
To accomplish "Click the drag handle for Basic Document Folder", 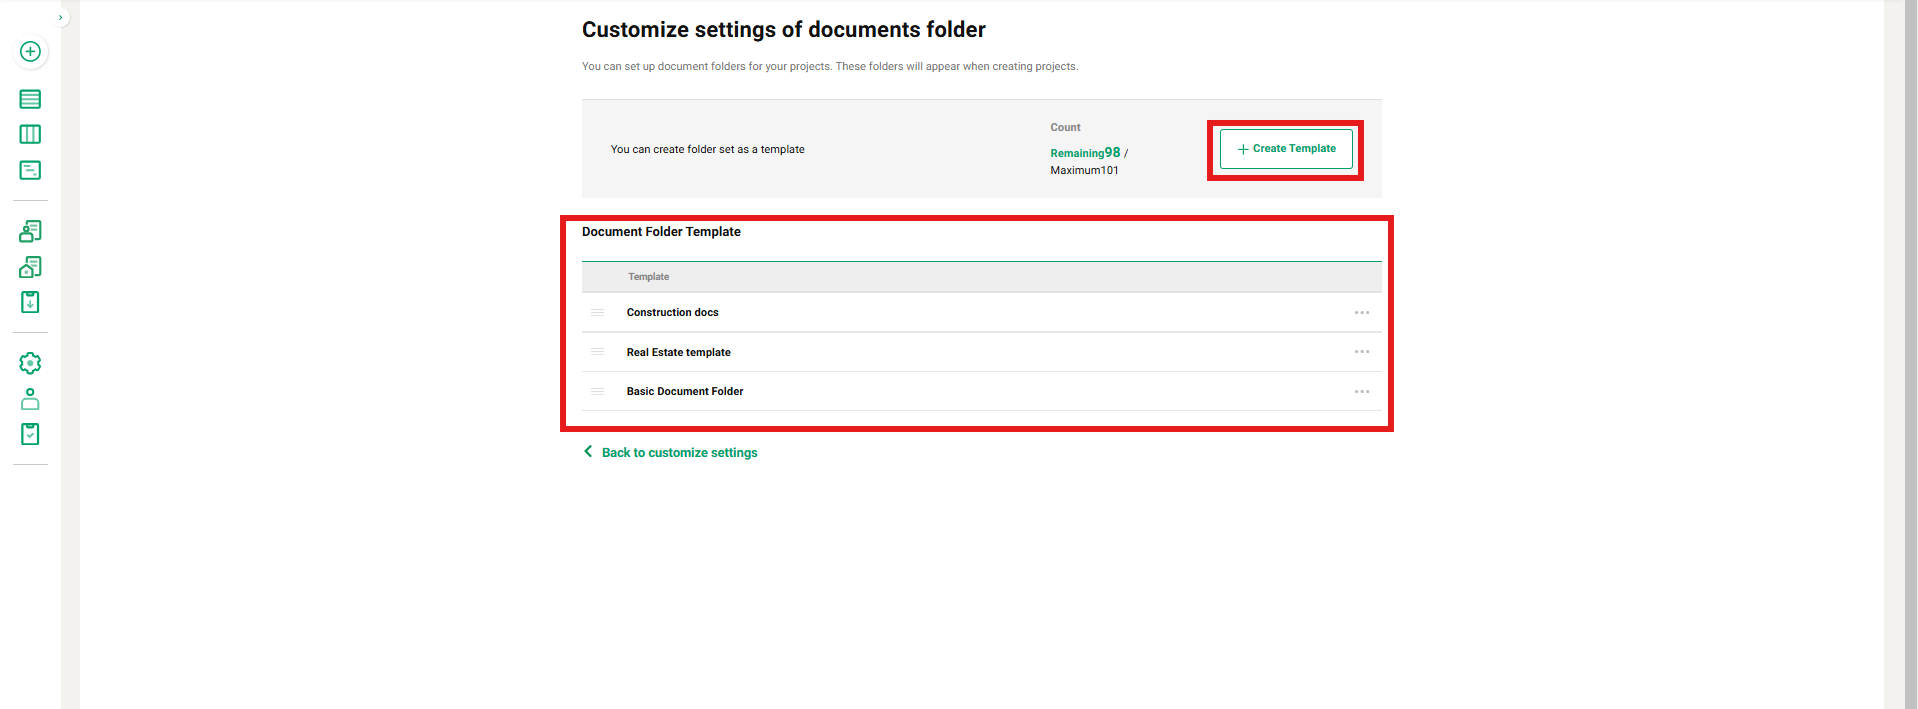I will coord(597,392).
